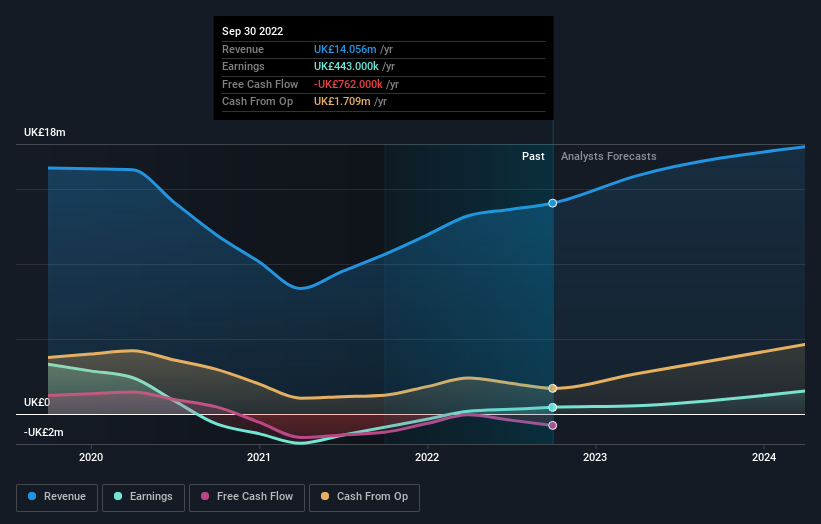Click the -UK£2m y-axis label
The image size is (821, 524).
(43, 432)
